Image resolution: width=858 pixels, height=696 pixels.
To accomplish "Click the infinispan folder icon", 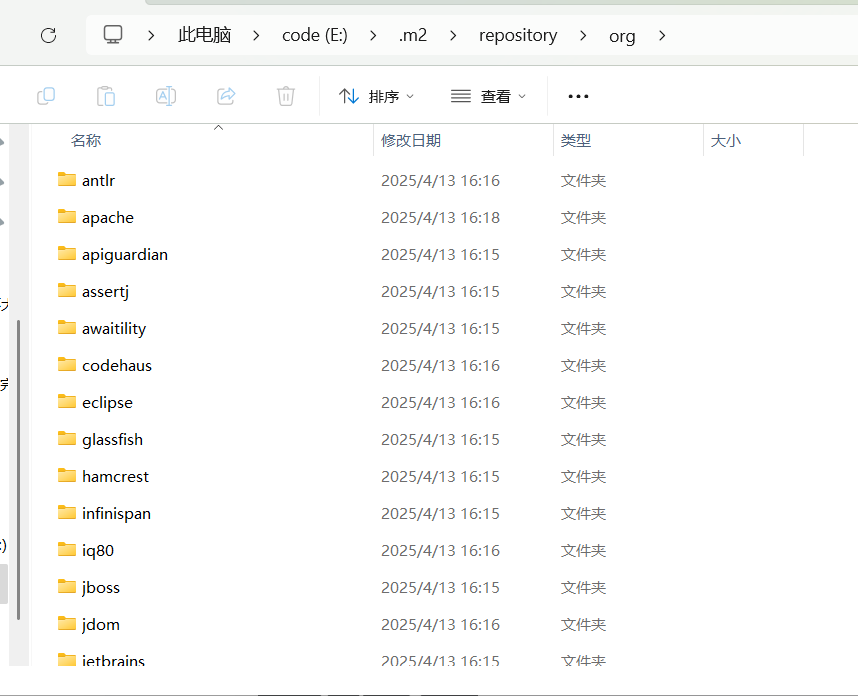I will [67, 513].
